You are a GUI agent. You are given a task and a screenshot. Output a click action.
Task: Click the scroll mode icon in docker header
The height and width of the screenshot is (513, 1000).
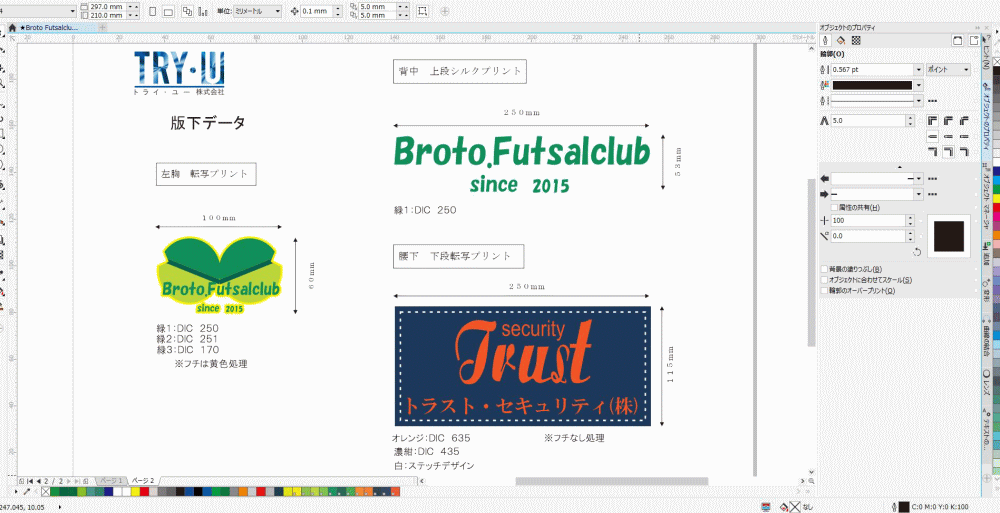[x=957, y=40]
